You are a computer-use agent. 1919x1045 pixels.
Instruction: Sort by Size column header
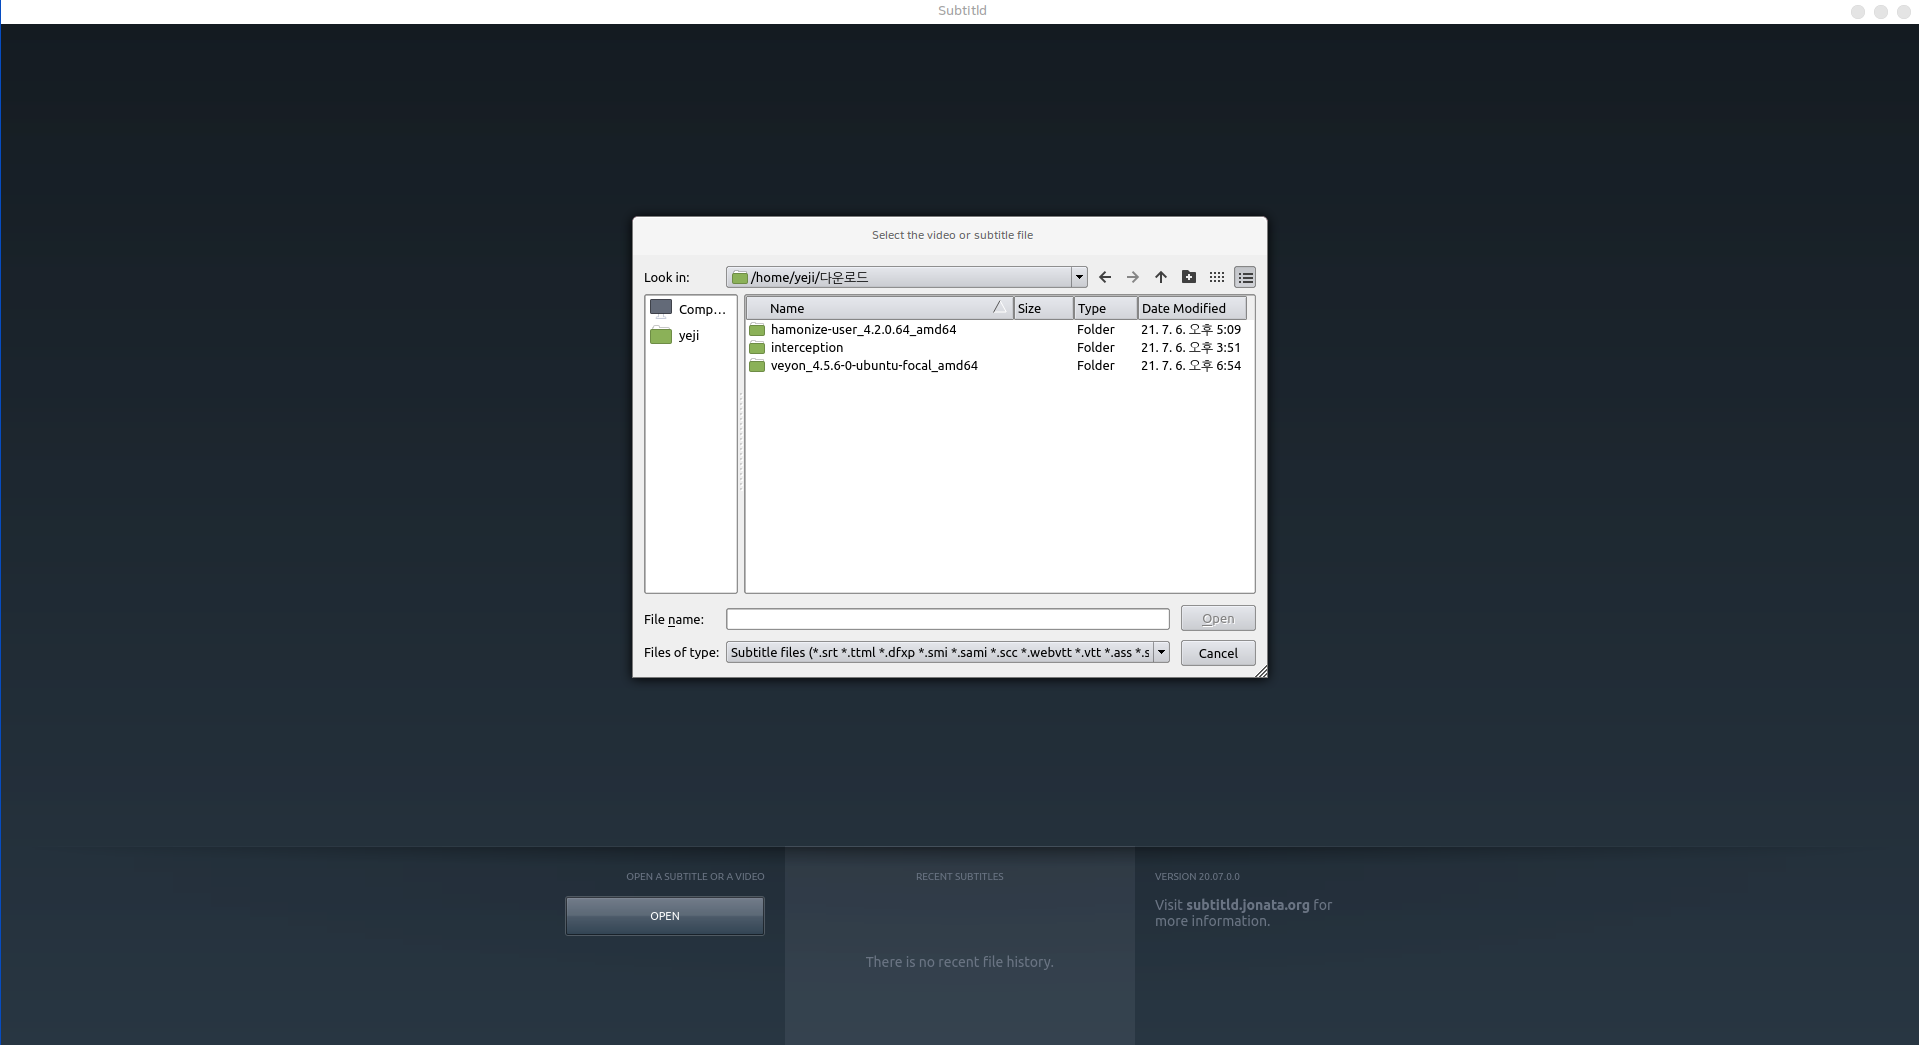[x=1042, y=308]
